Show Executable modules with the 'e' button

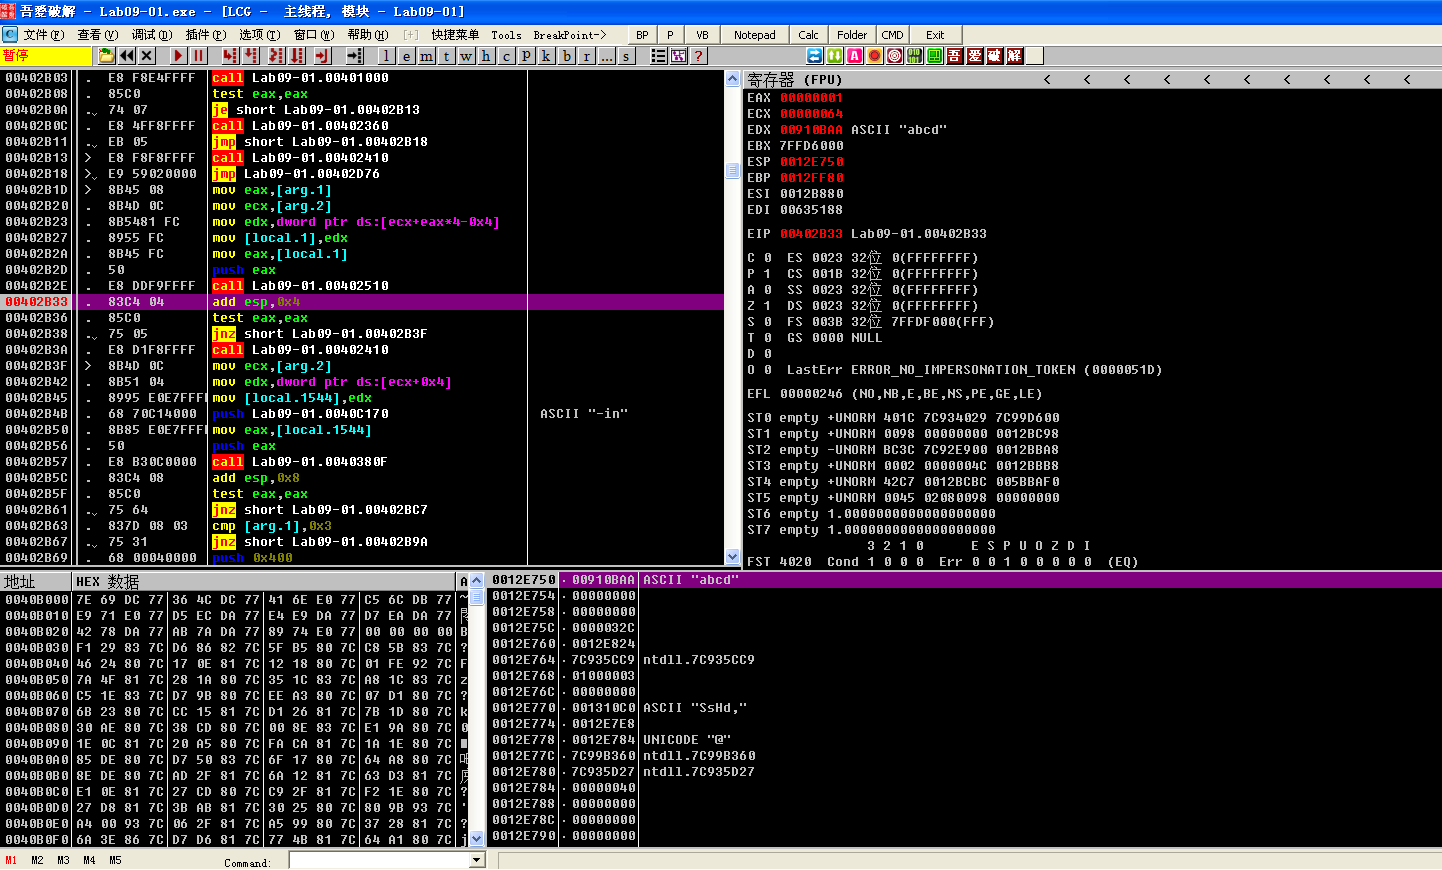(407, 56)
